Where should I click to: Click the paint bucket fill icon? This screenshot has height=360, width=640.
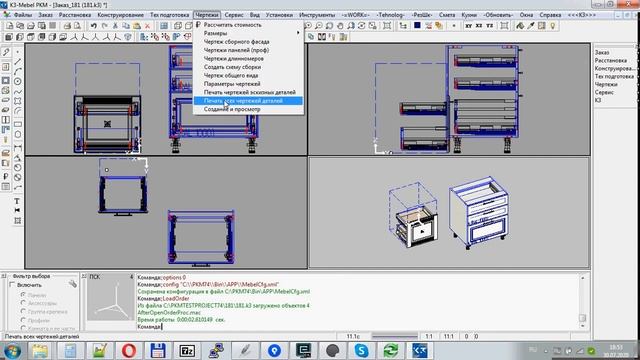pyautogui.click(x=520, y=26)
